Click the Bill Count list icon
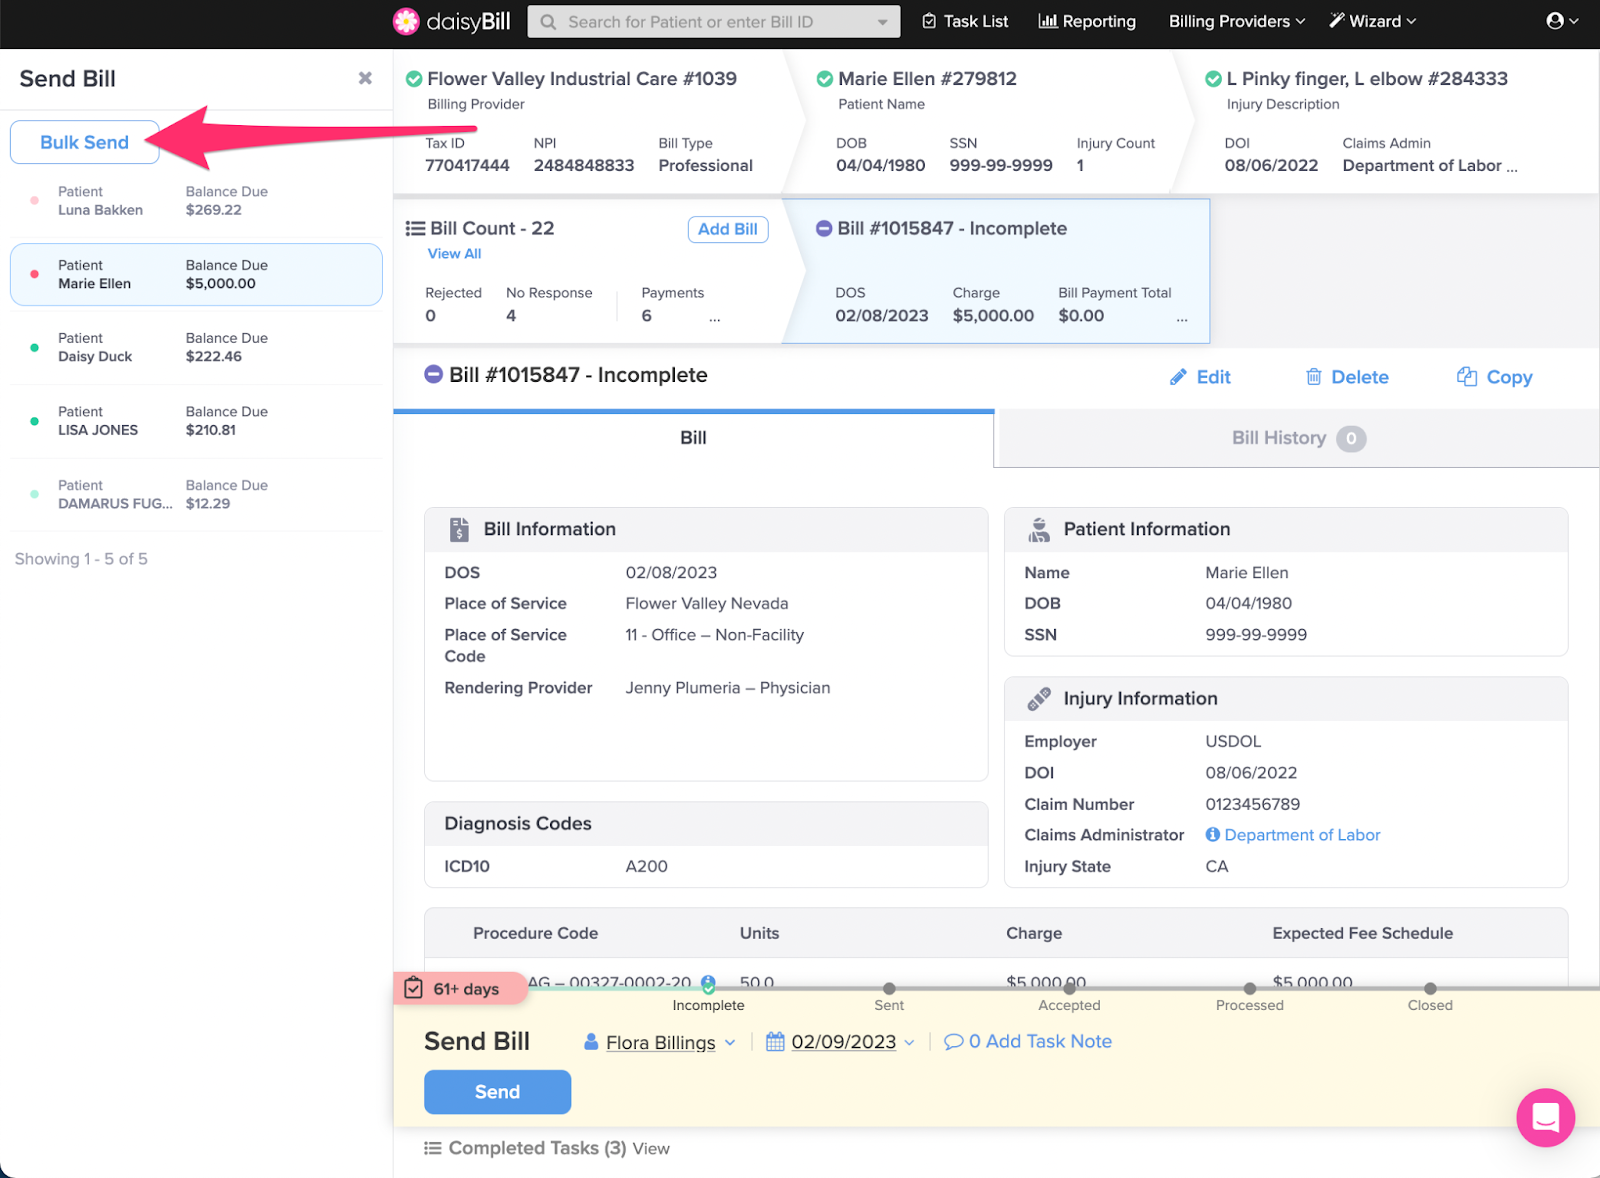This screenshot has height=1178, width=1600. pyautogui.click(x=415, y=228)
